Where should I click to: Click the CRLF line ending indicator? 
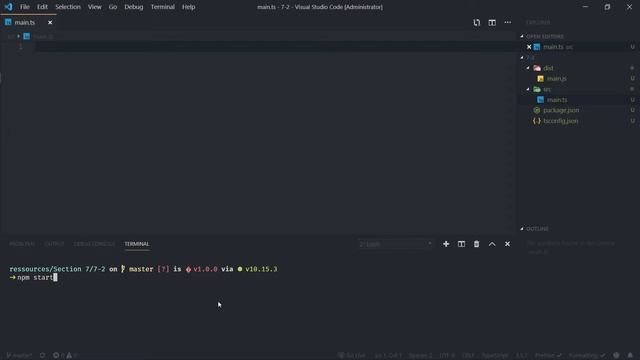click(469, 356)
